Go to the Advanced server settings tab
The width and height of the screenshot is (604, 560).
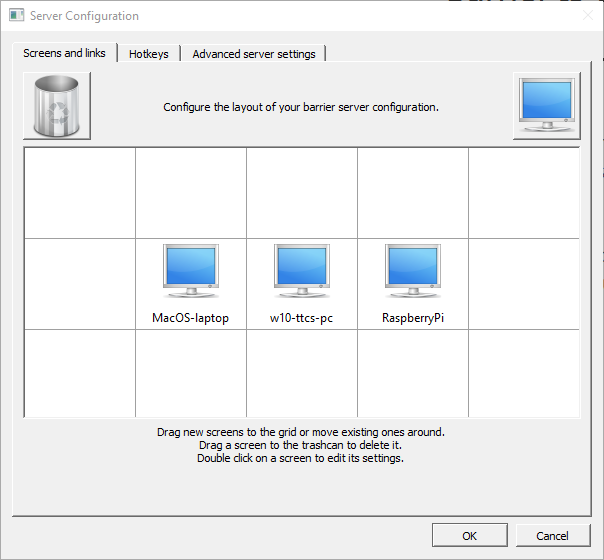(x=254, y=54)
